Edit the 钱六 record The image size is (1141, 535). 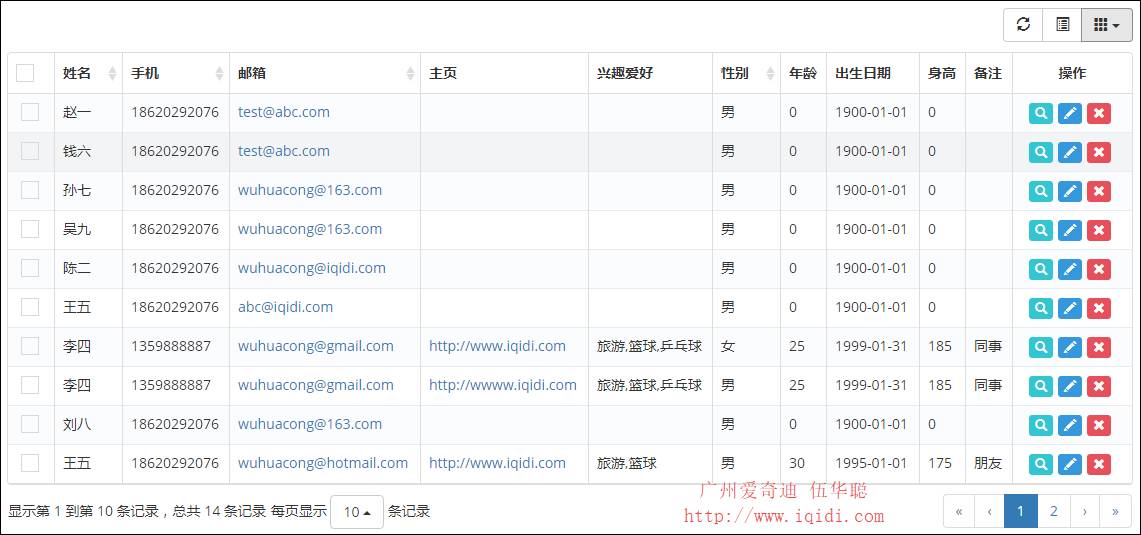point(1070,152)
